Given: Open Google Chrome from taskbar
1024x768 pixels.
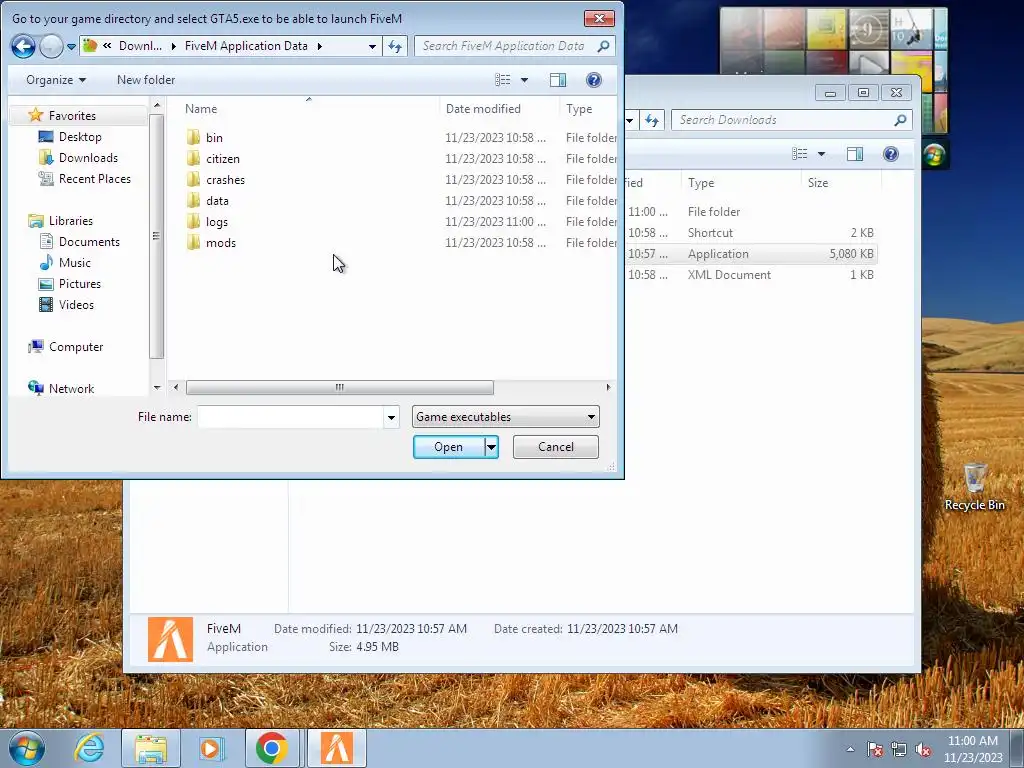Looking at the screenshot, I should [272, 748].
